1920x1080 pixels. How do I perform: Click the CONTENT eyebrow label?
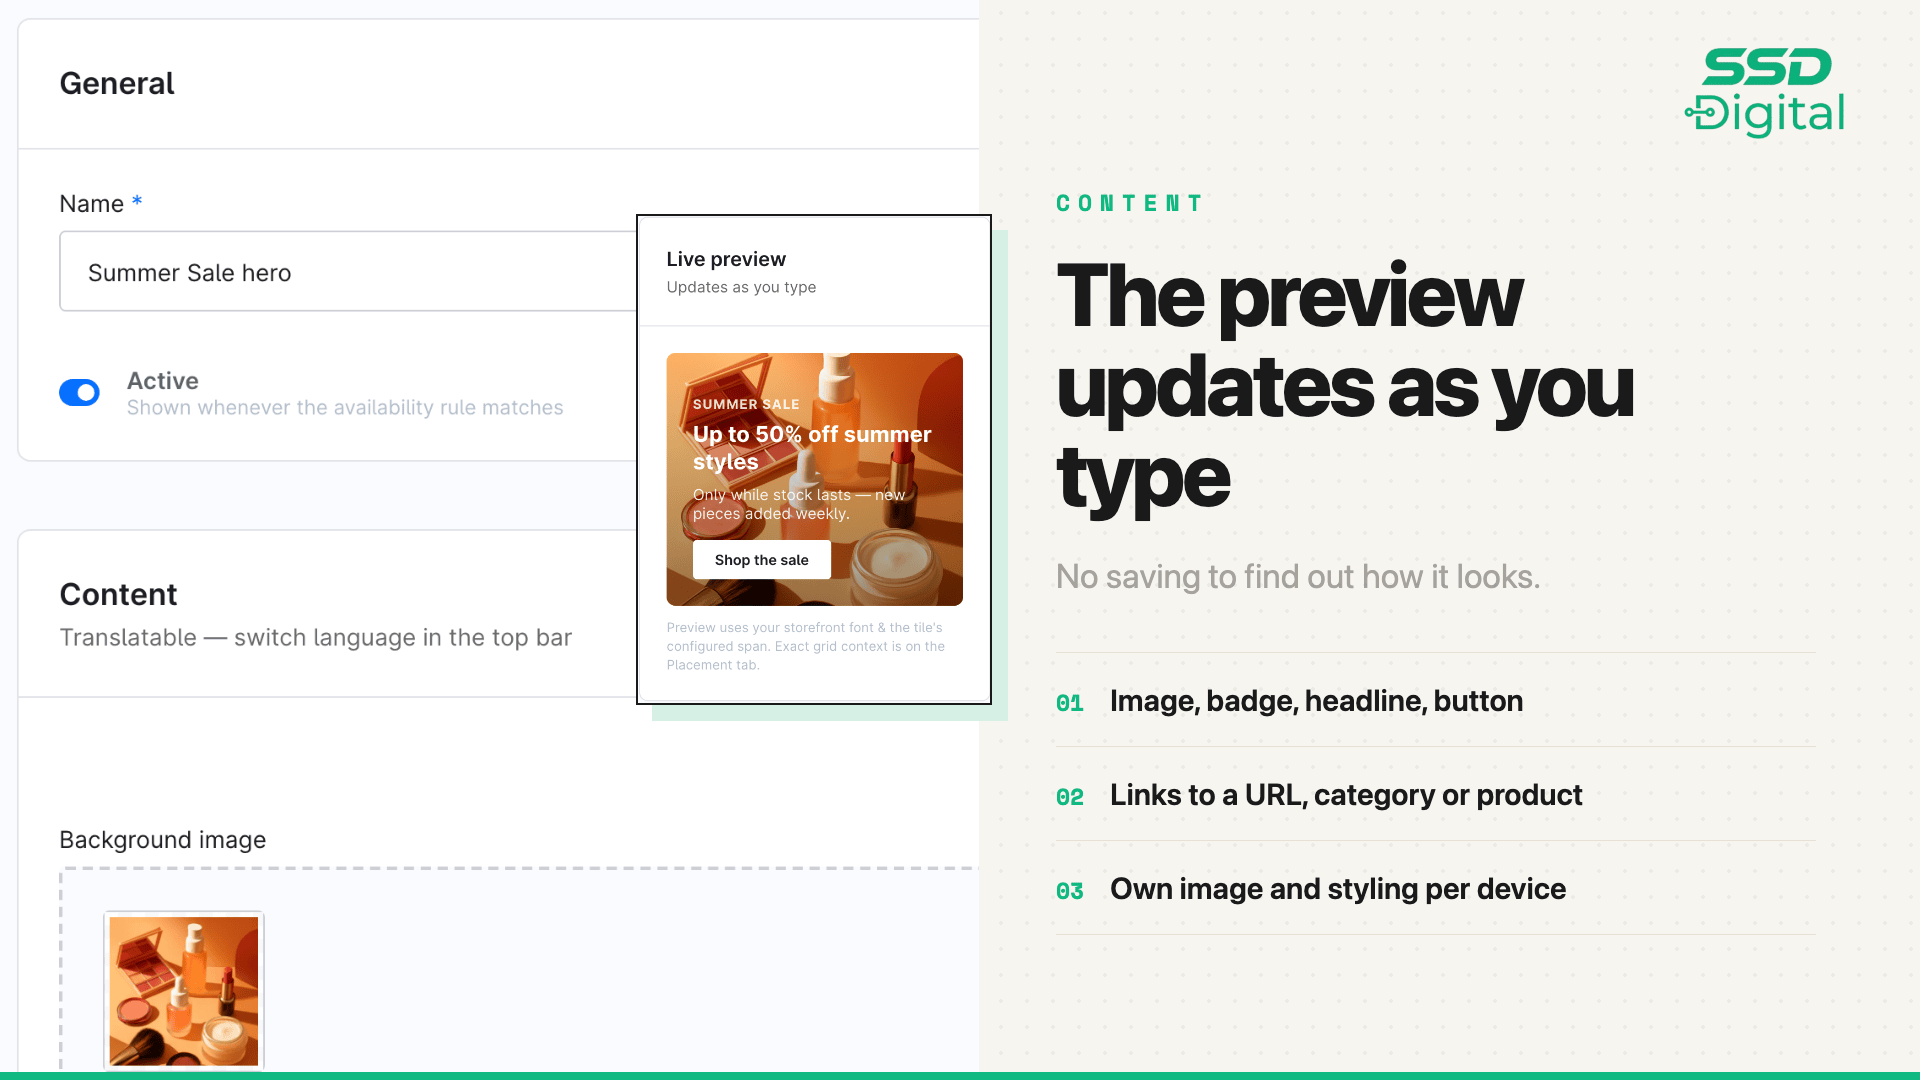coord(1130,204)
